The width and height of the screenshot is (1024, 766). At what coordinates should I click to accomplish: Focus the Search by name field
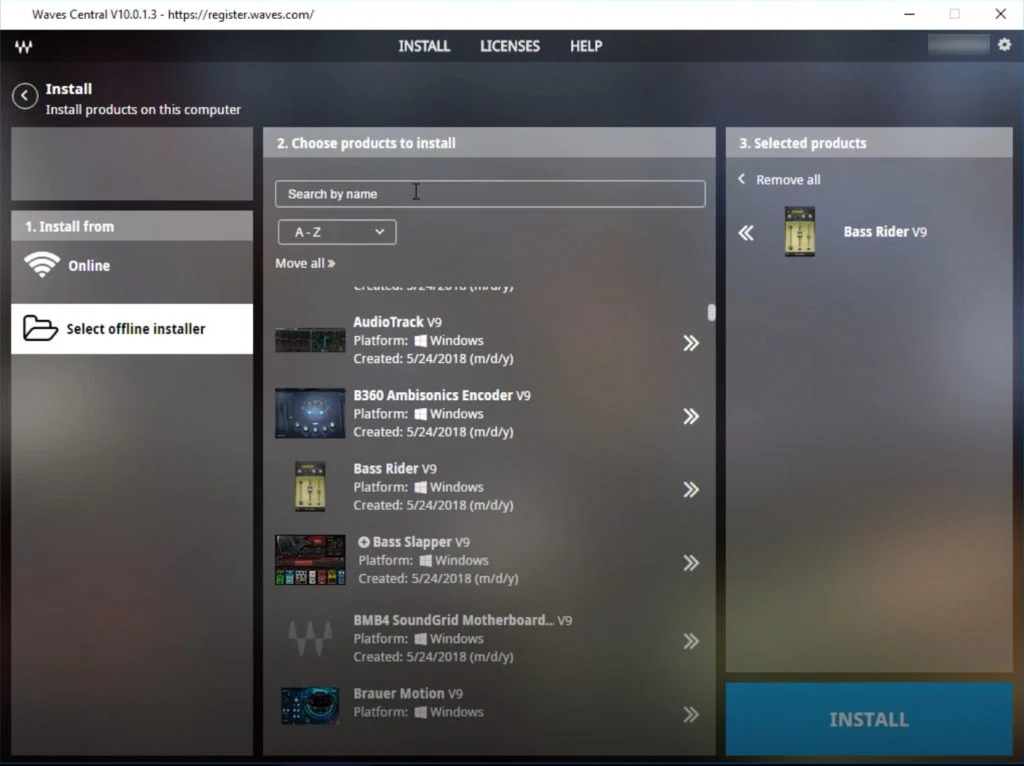(490, 194)
